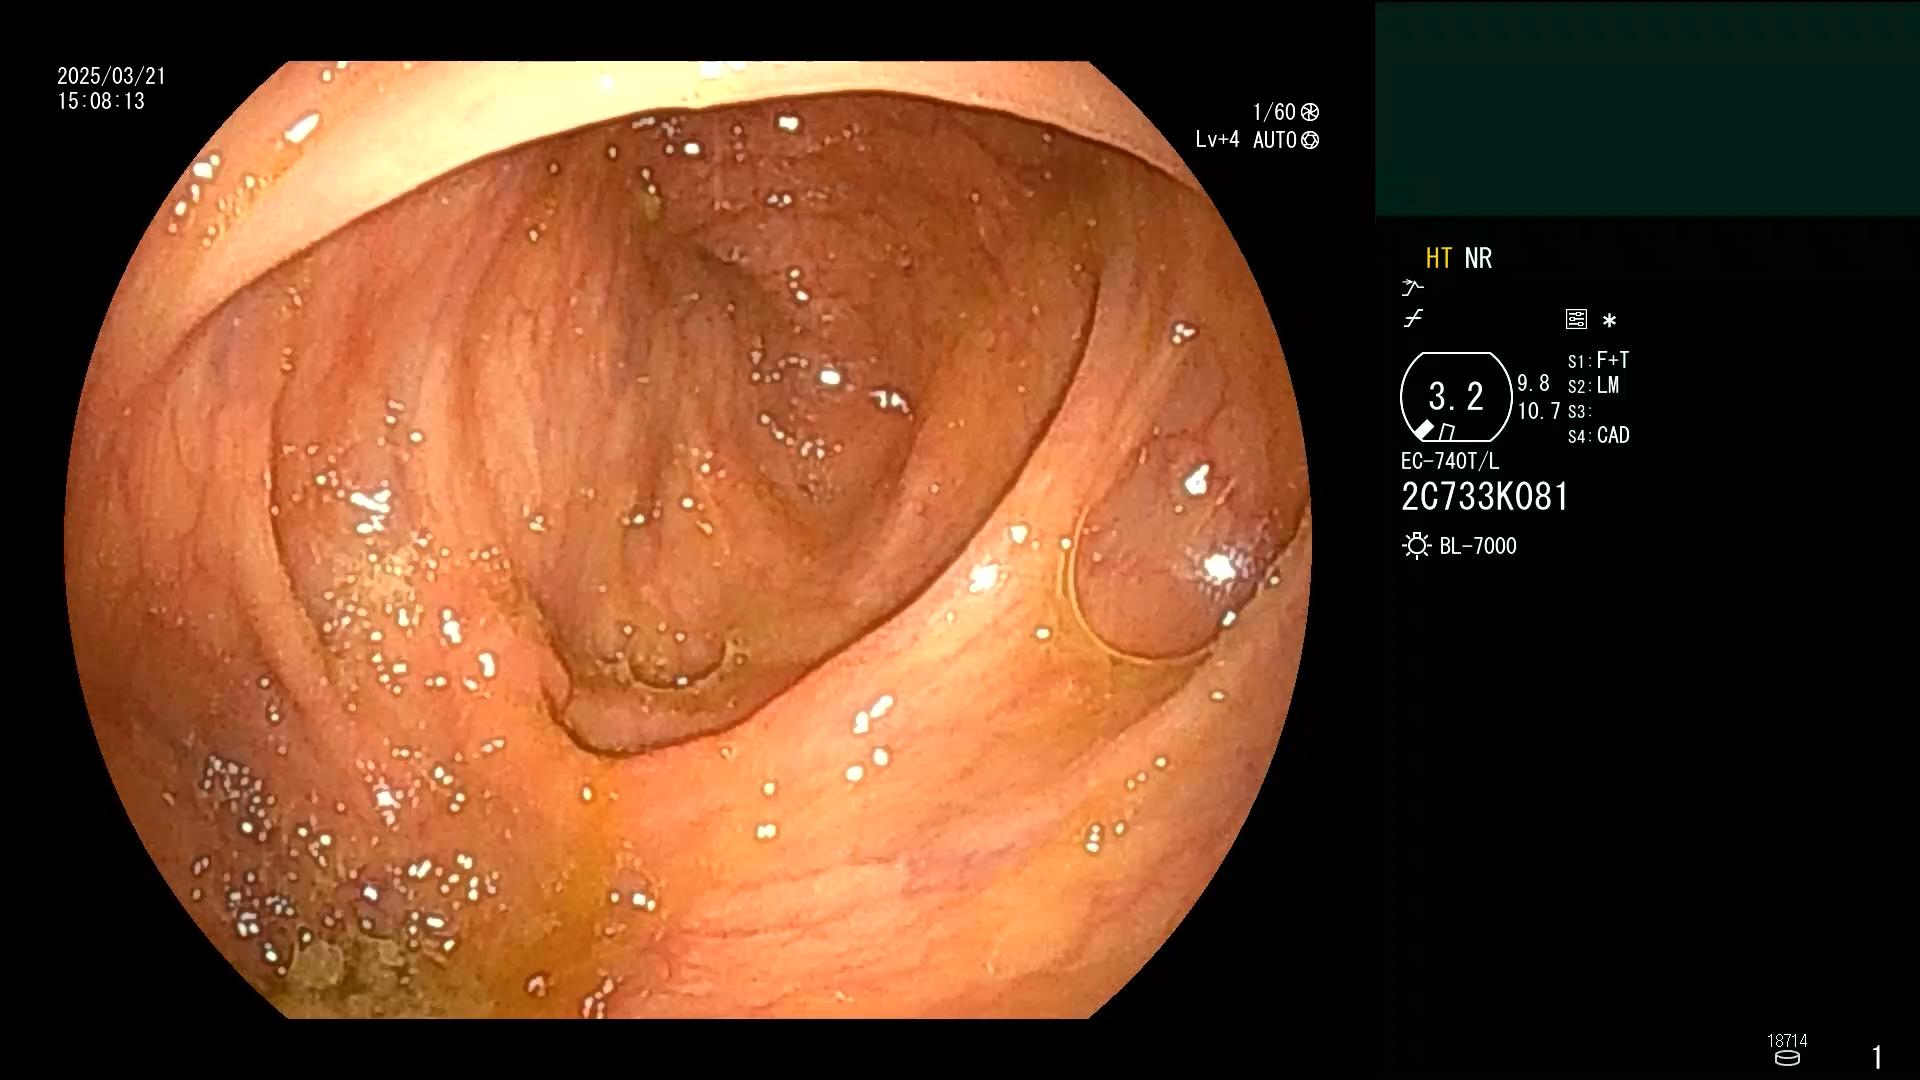The height and width of the screenshot is (1080, 1920).
Task: Toggle the yellow HT indicator
Action: 1439,258
